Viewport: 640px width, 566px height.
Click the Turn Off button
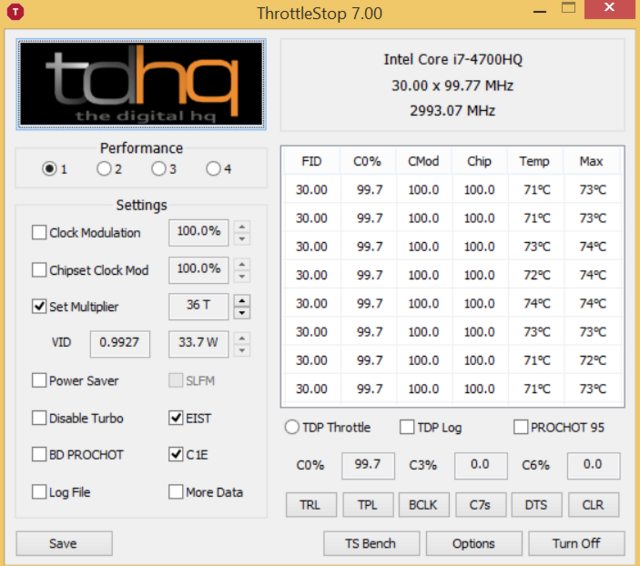576,543
